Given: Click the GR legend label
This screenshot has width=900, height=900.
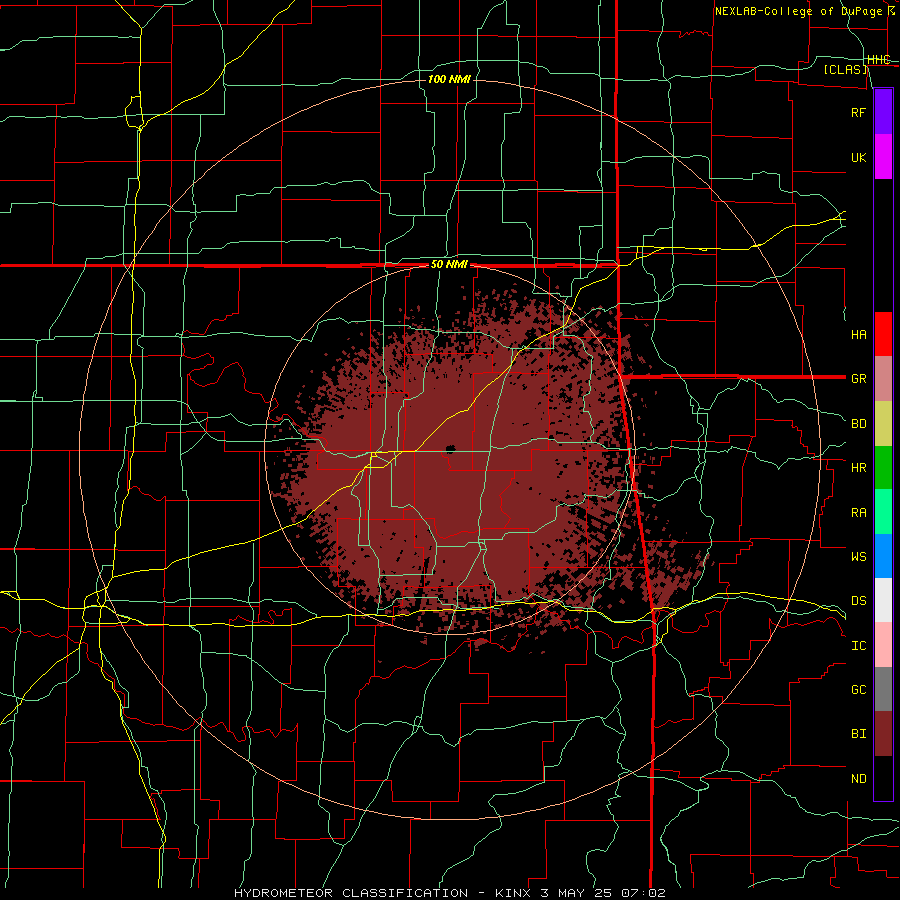Looking at the screenshot, I should click(858, 379).
